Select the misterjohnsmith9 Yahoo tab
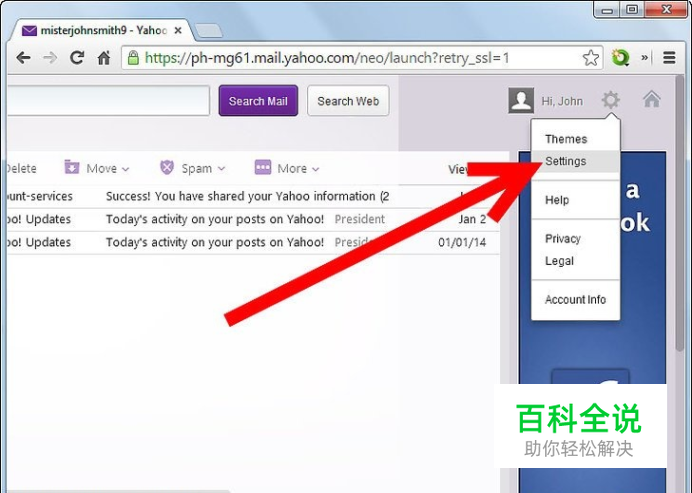The width and height of the screenshot is (692, 493). pos(102,30)
